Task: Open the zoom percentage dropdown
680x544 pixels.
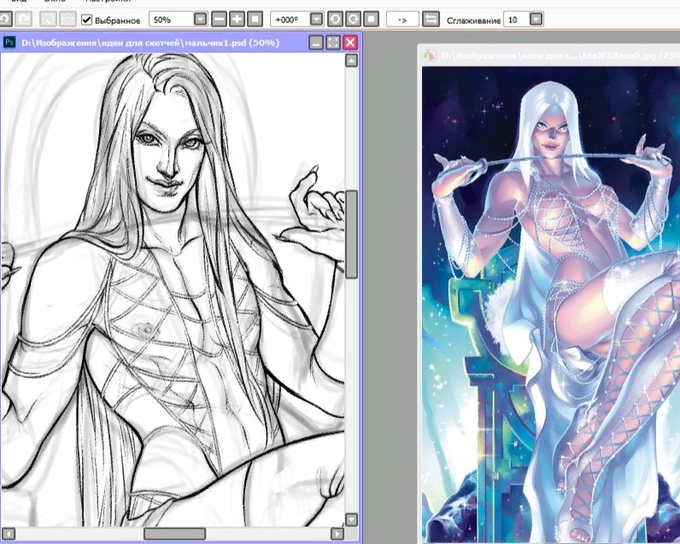Action: [x=200, y=20]
